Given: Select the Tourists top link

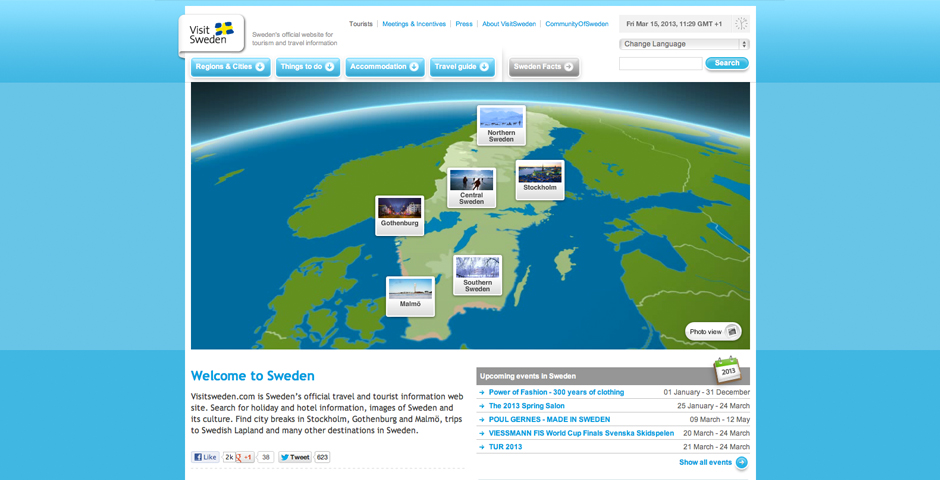Looking at the screenshot, I should pyautogui.click(x=361, y=24).
